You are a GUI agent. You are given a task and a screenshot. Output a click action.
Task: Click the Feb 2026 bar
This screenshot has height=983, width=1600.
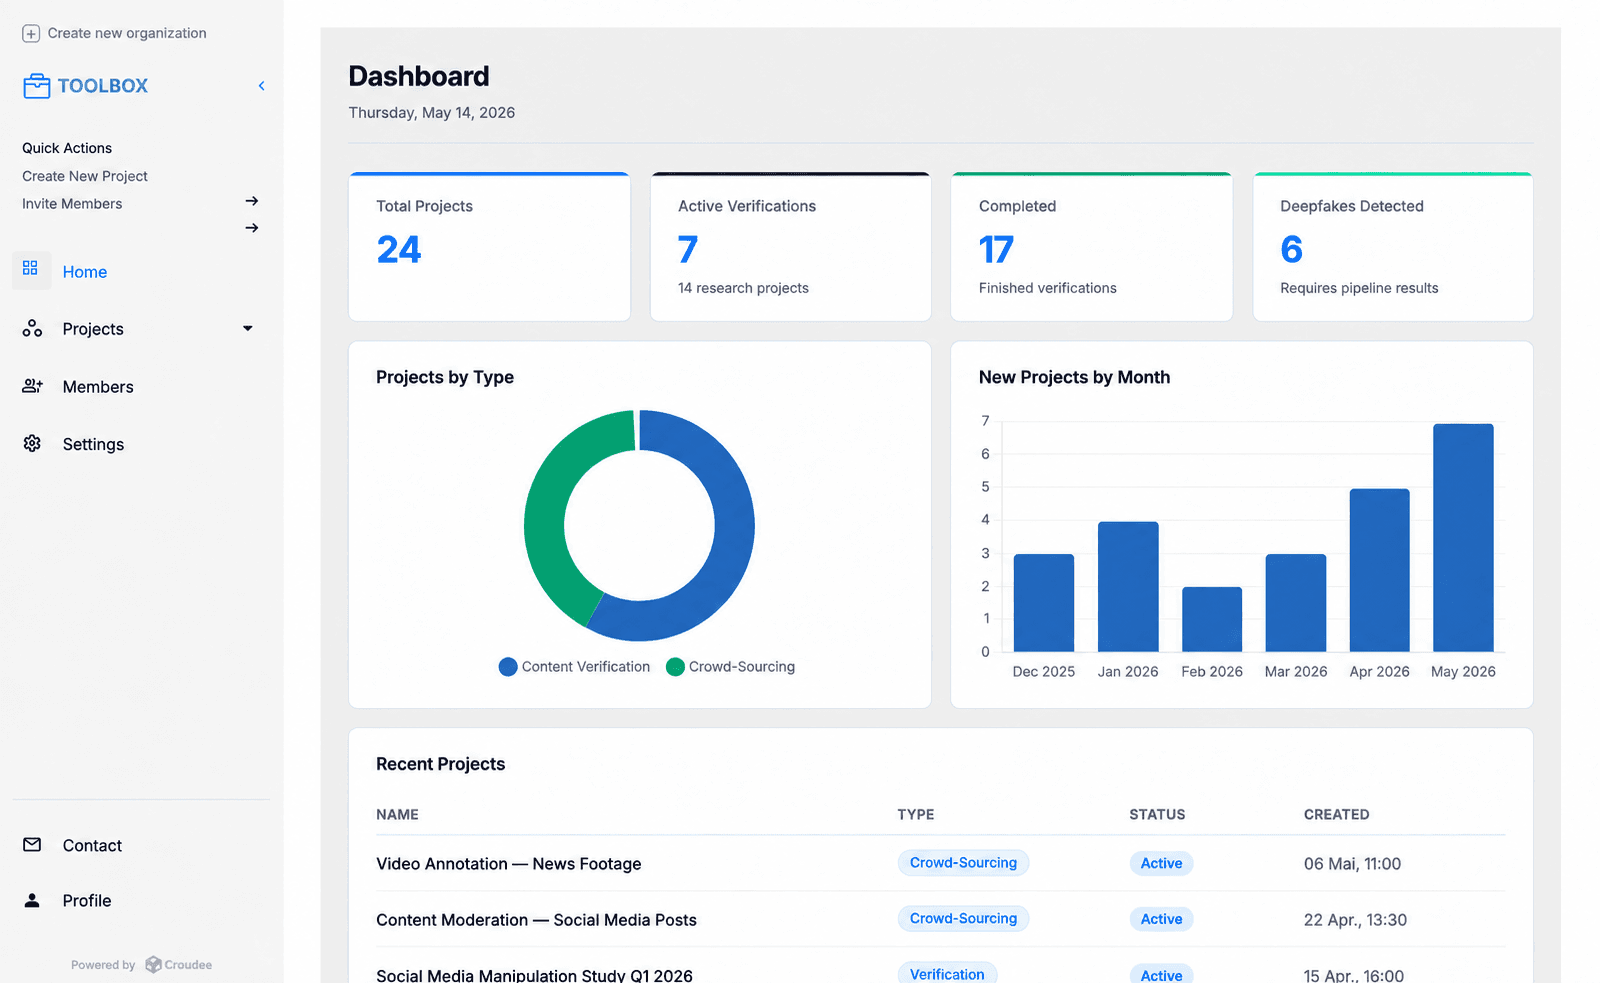coord(1212,619)
